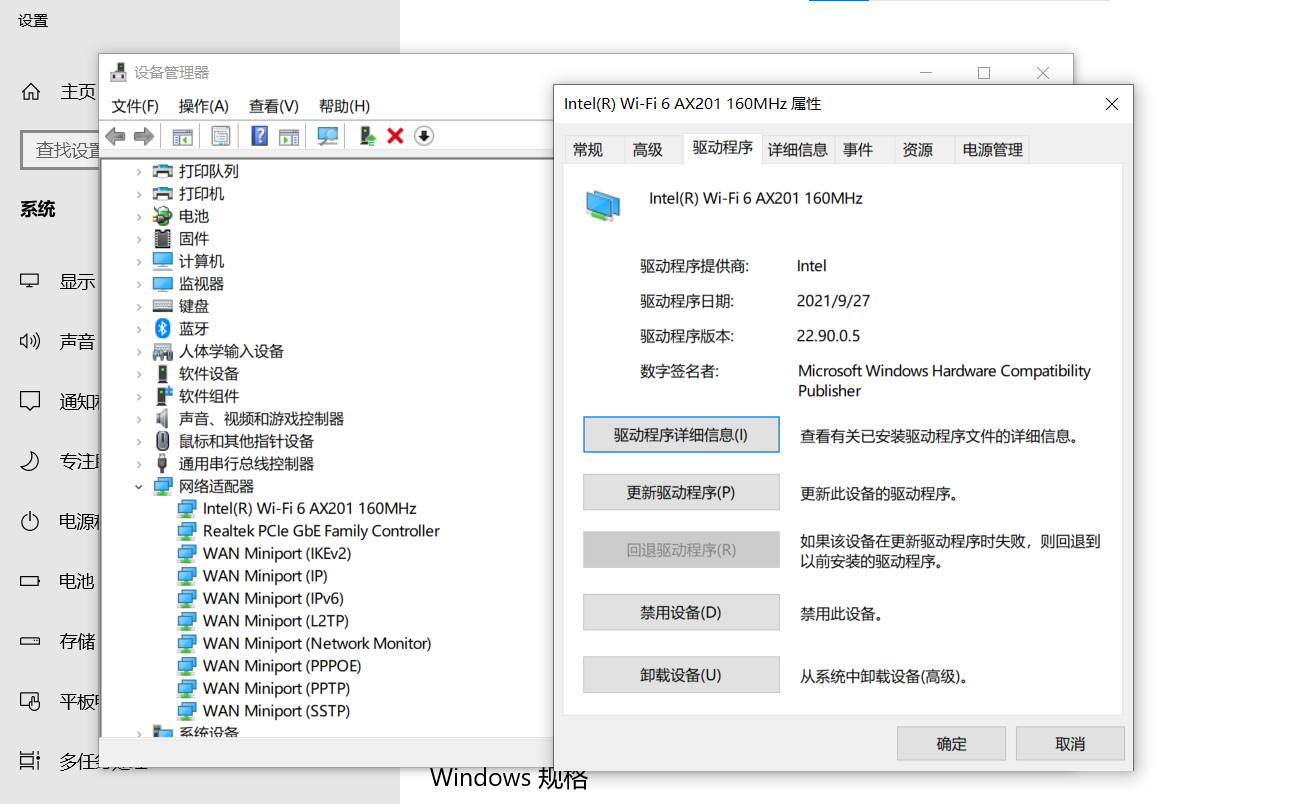The image size is (1306, 804).
Task: Click the 卸载设备(U) button
Action: (681, 674)
